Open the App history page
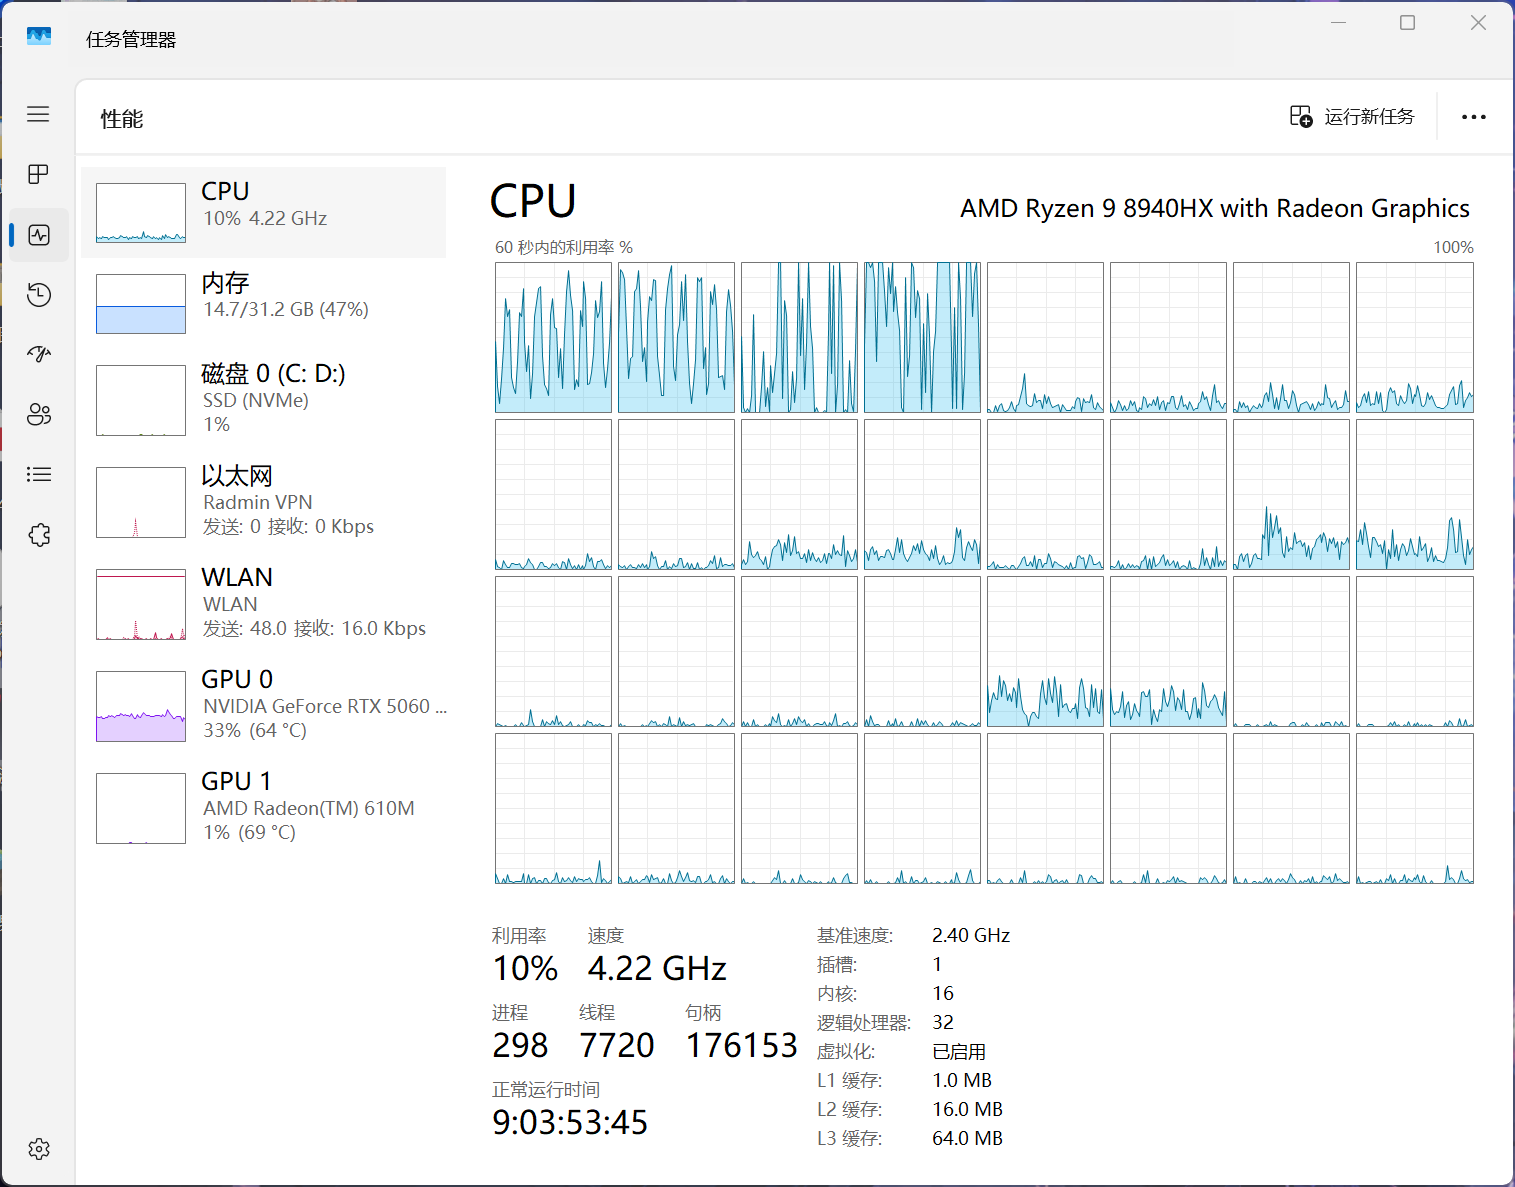1515x1187 pixels. tap(38, 295)
